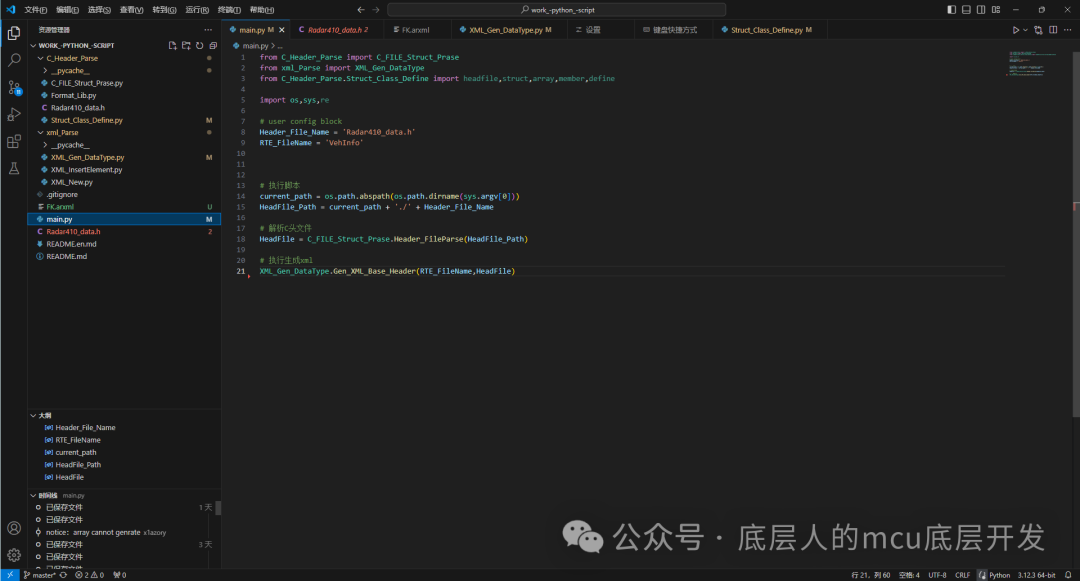Click the master branch in status bar
This screenshot has height=581, width=1080.
[43, 575]
